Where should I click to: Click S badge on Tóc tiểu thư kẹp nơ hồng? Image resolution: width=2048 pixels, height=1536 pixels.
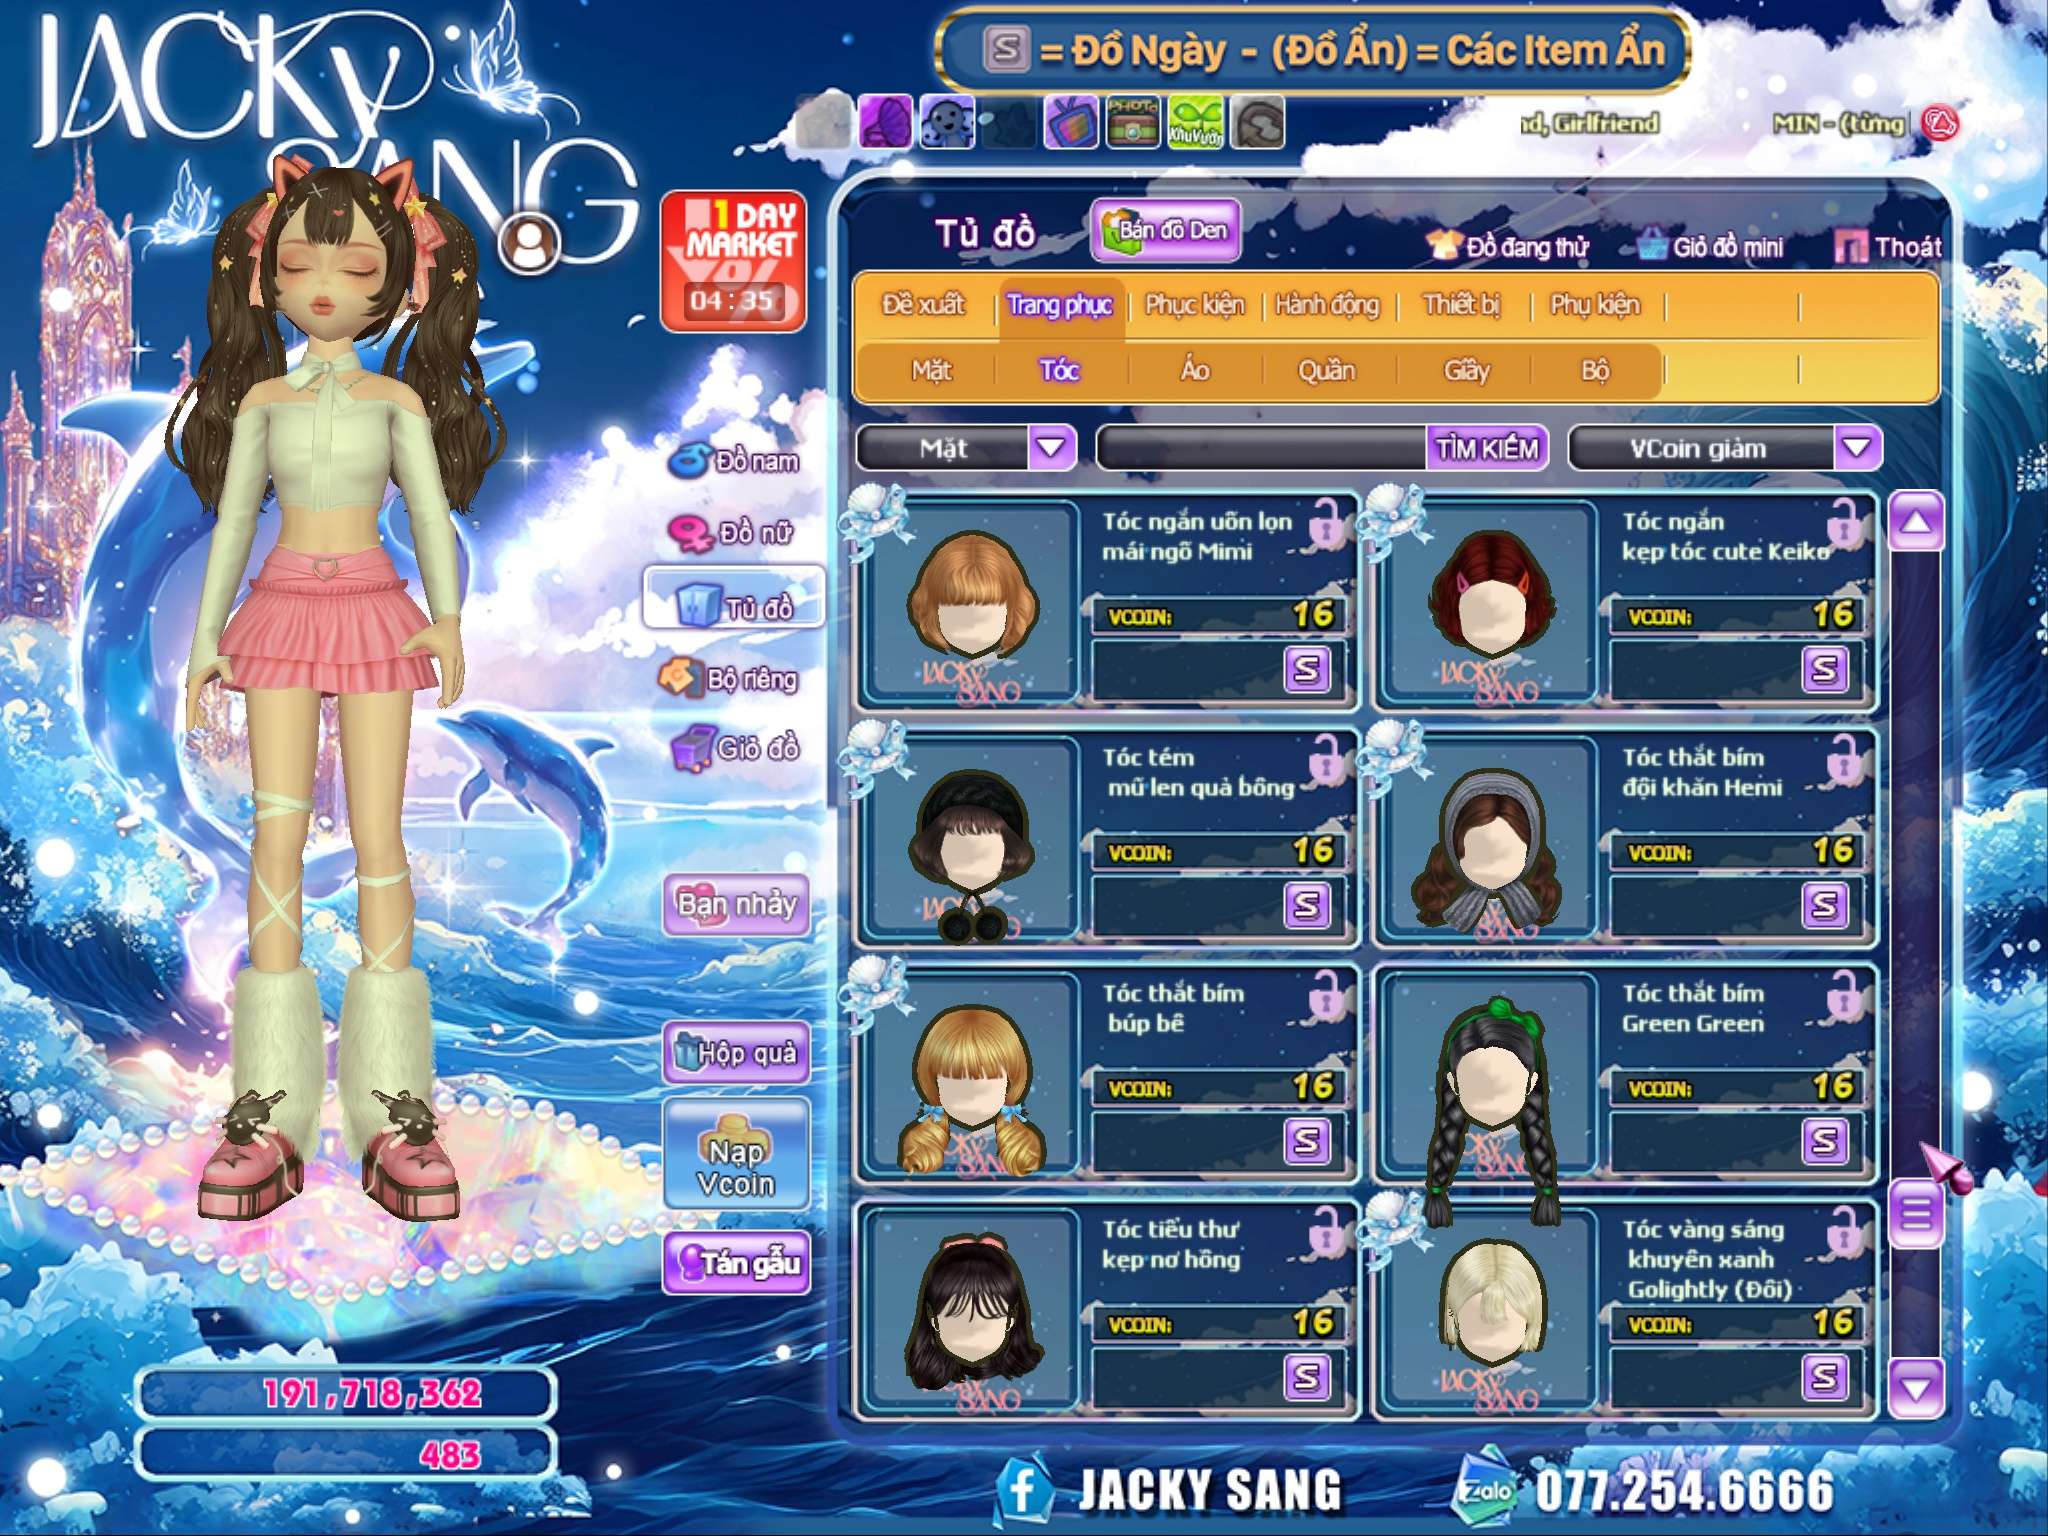pyautogui.click(x=1307, y=1377)
